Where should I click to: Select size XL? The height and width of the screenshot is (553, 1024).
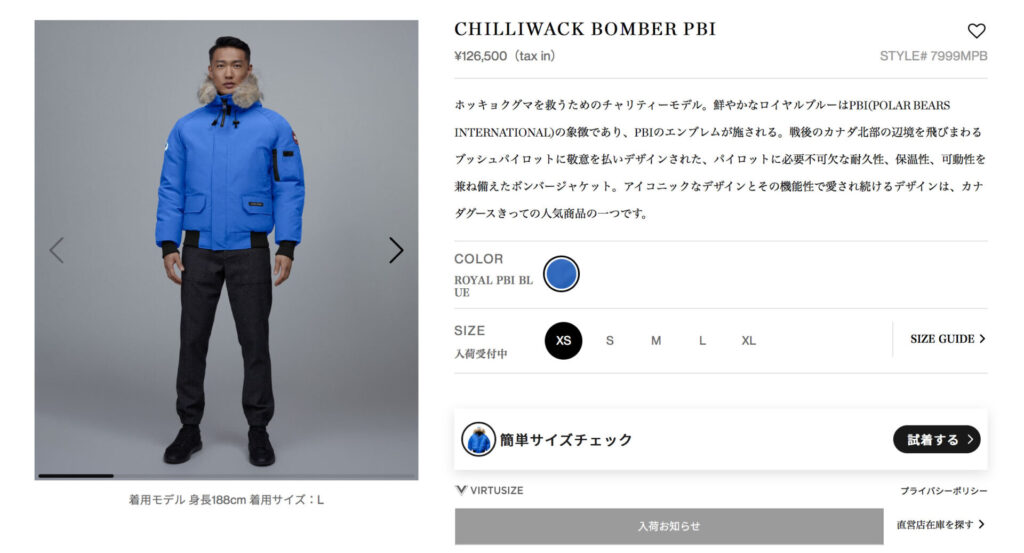[748, 340]
